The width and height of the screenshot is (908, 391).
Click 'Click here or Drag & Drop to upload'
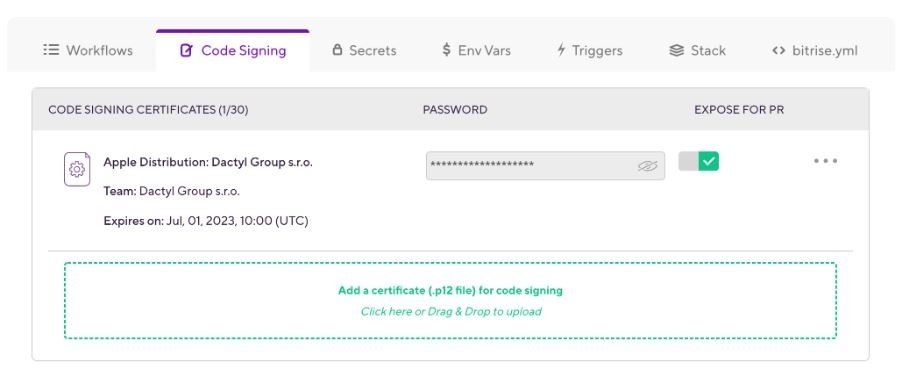(451, 312)
